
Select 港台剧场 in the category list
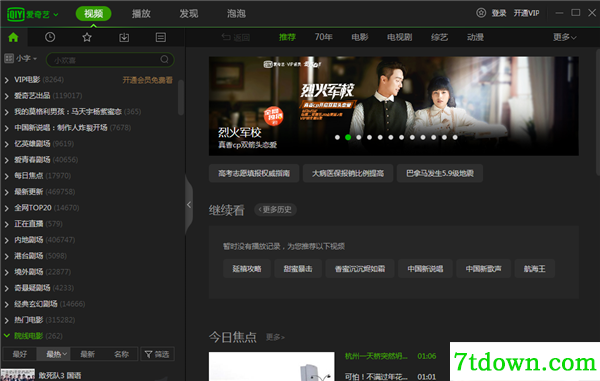[x=29, y=256]
